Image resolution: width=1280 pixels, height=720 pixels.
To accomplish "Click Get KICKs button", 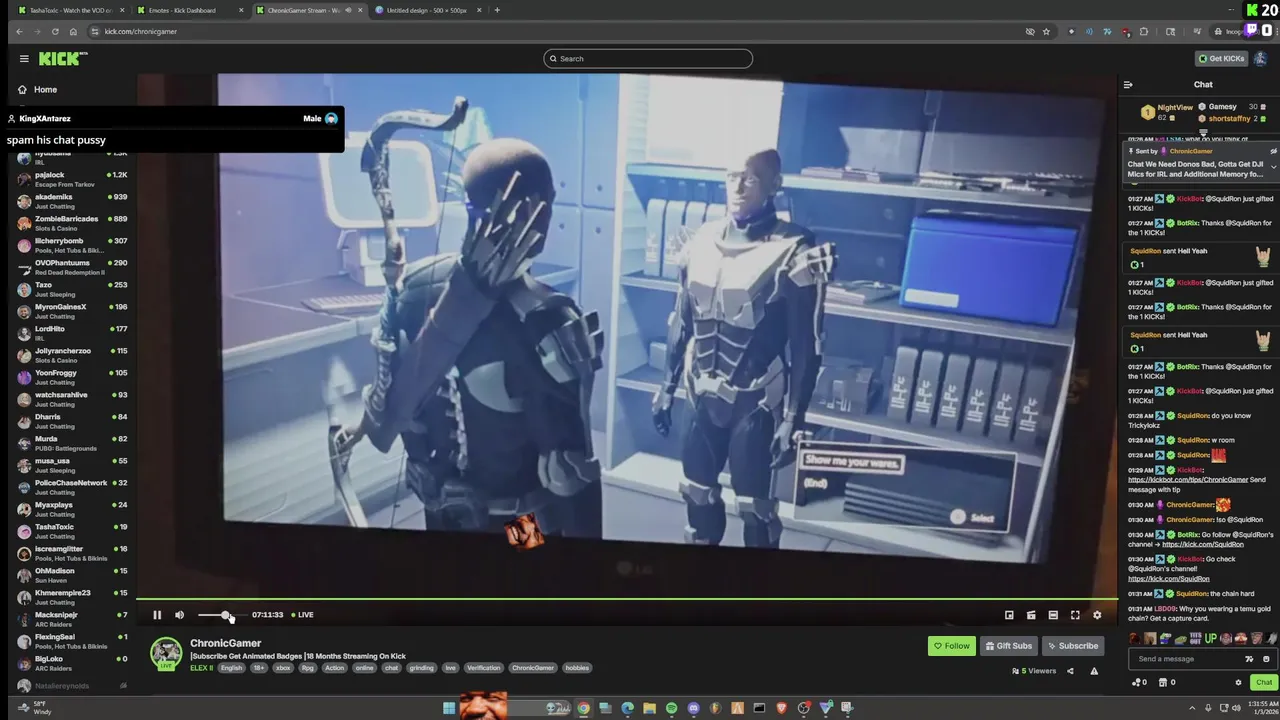I will click(1221, 59).
